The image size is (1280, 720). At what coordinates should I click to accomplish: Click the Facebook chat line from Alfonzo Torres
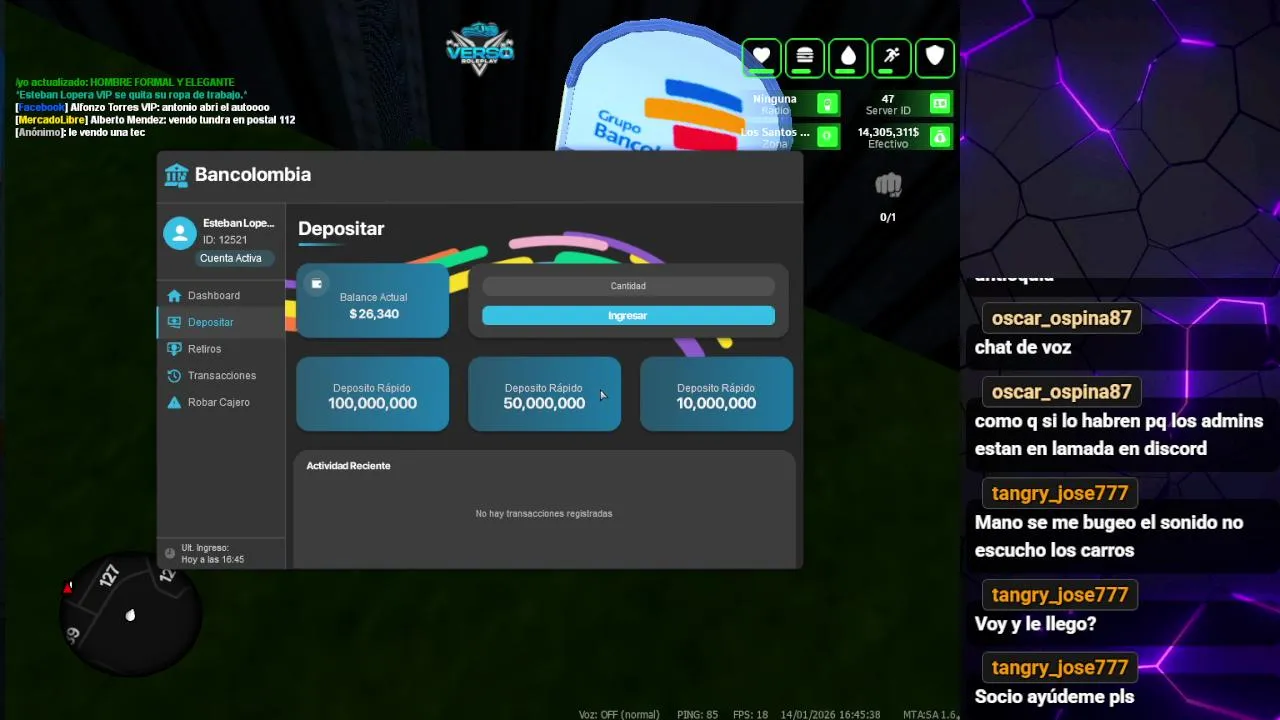(x=143, y=107)
